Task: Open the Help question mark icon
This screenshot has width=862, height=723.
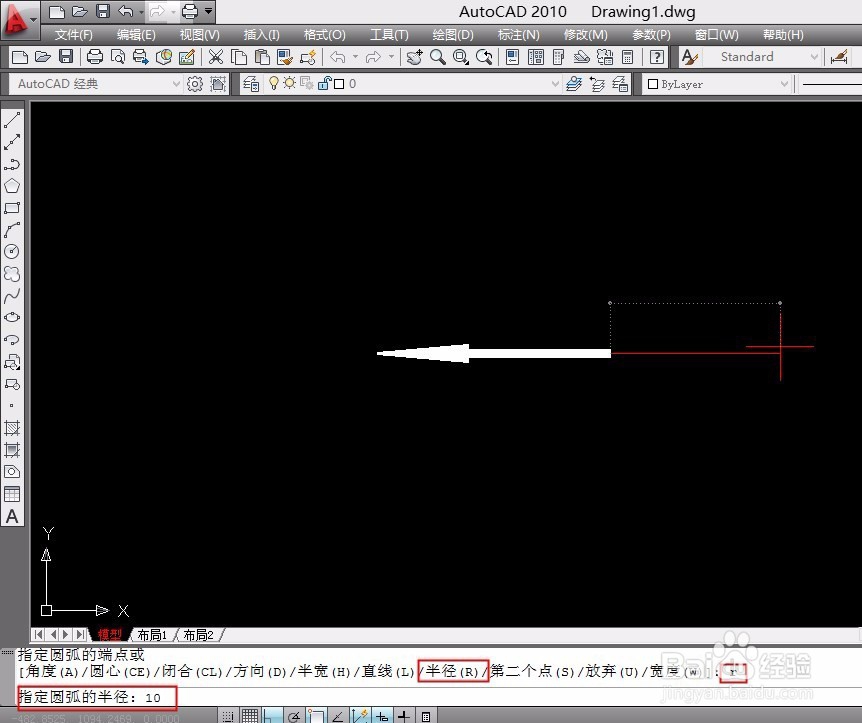Action: pos(656,57)
